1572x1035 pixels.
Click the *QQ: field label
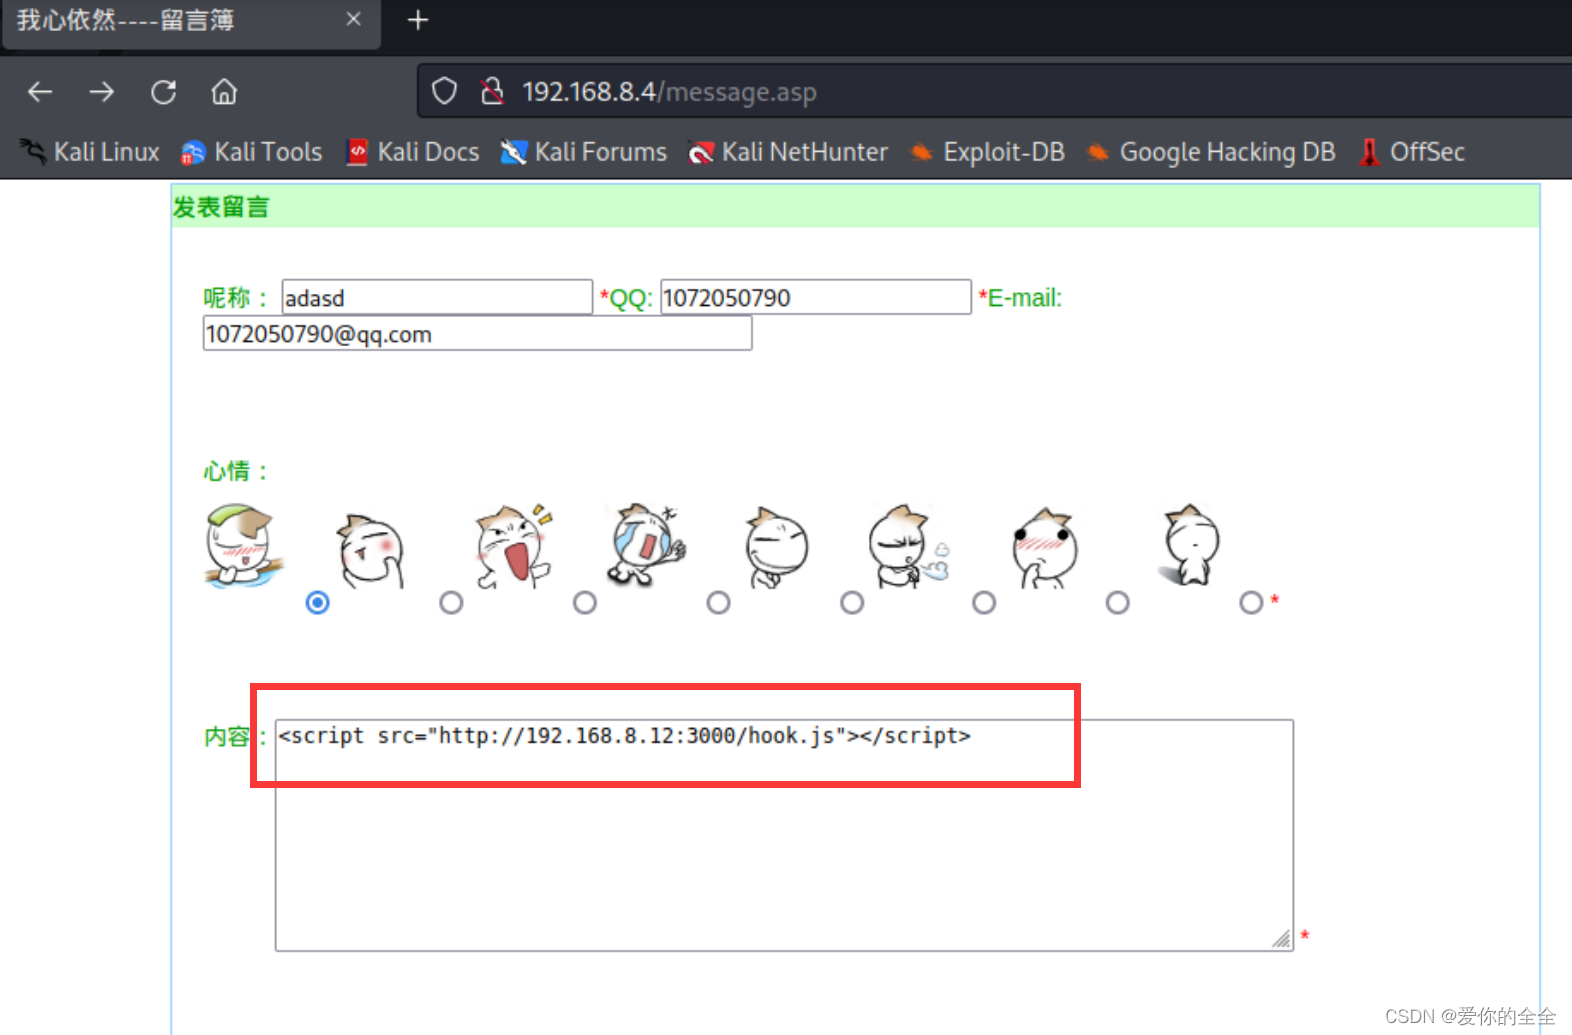pos(626,298)
